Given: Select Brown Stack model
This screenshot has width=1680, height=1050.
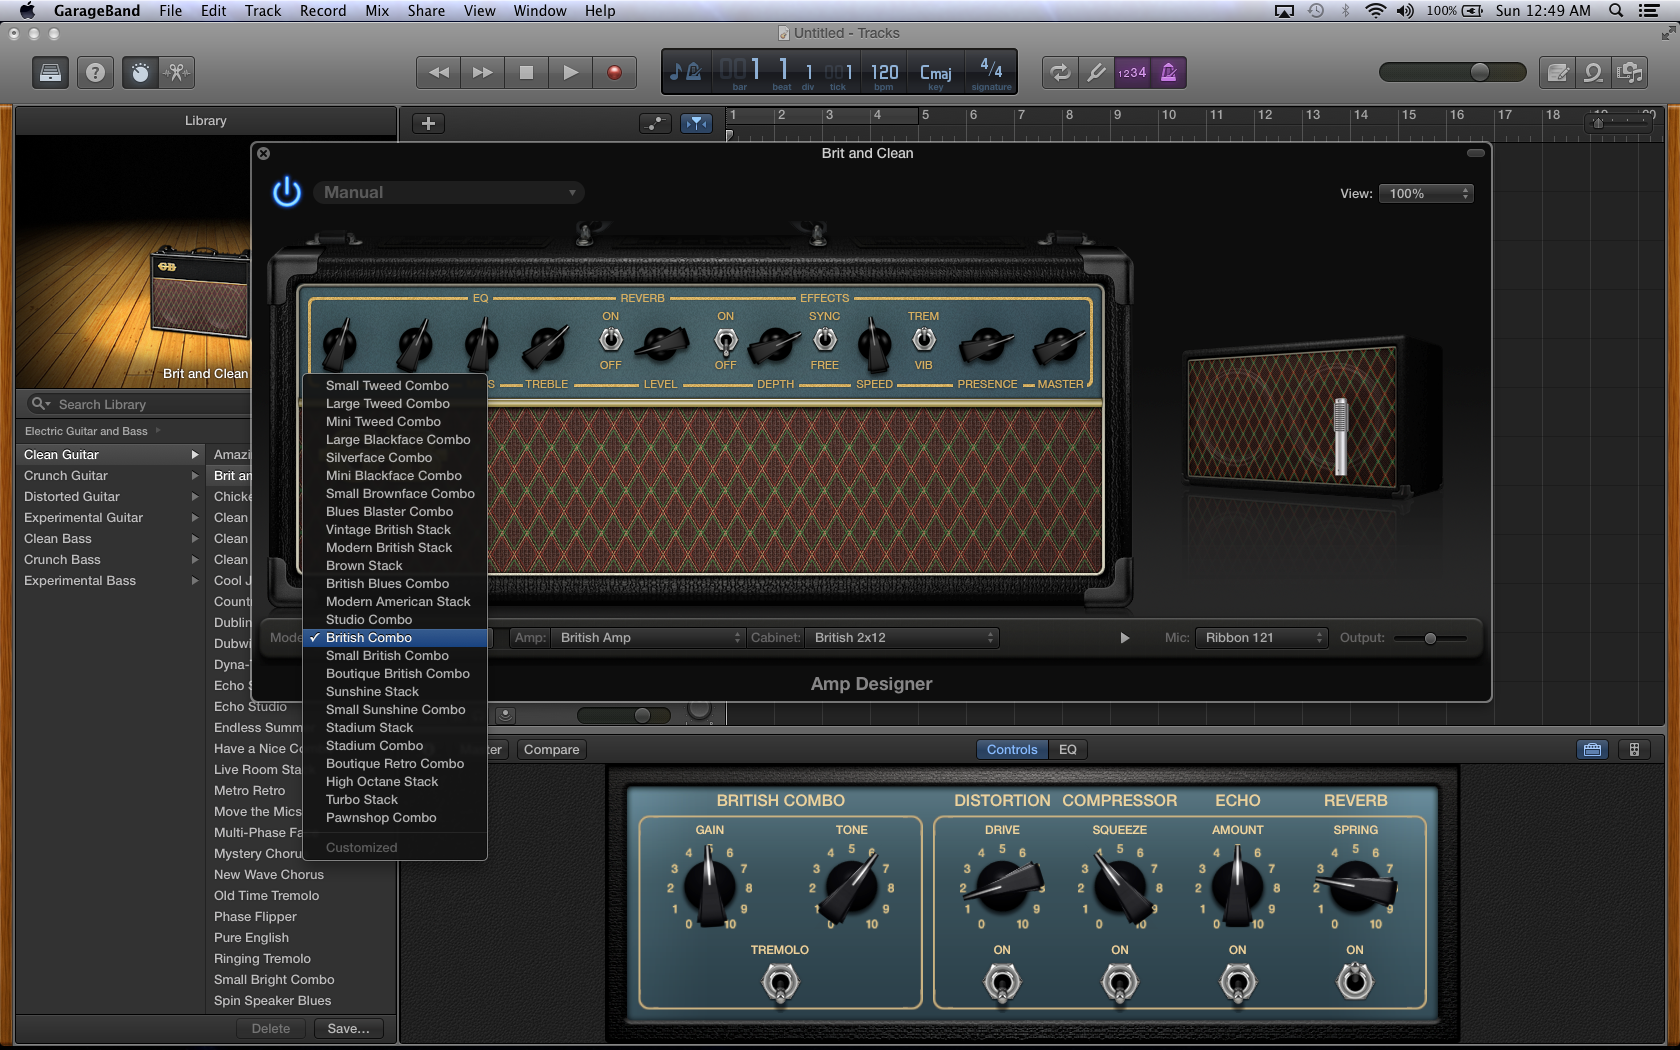Looking at the screenshot, I should [x=395, y=565].
